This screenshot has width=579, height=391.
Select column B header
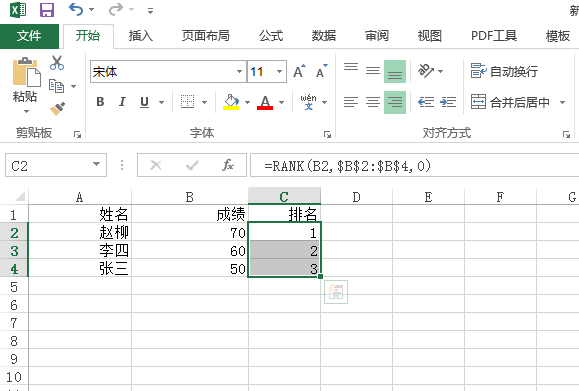click(190, 197)
